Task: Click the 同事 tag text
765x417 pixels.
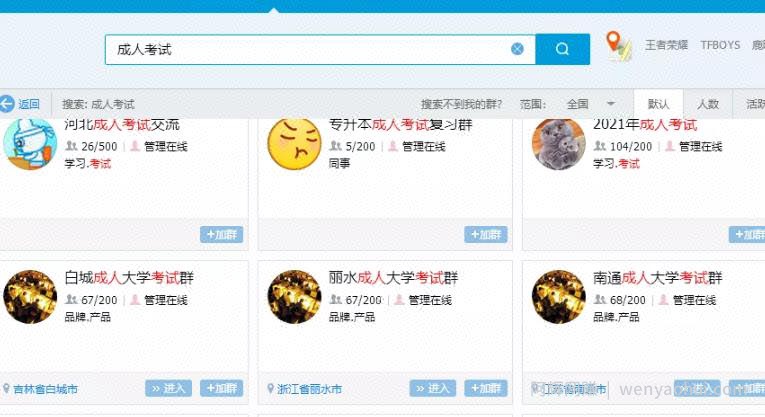Action: coord(339,163)
